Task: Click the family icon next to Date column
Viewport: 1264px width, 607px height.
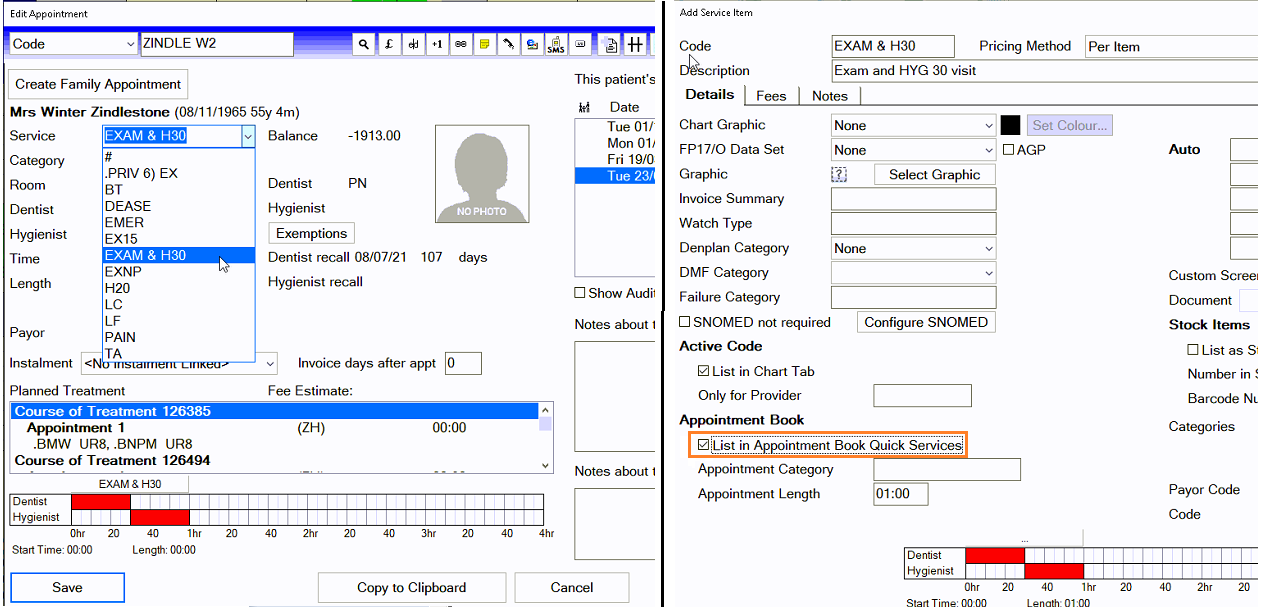Action: click(x=586, y=107)
